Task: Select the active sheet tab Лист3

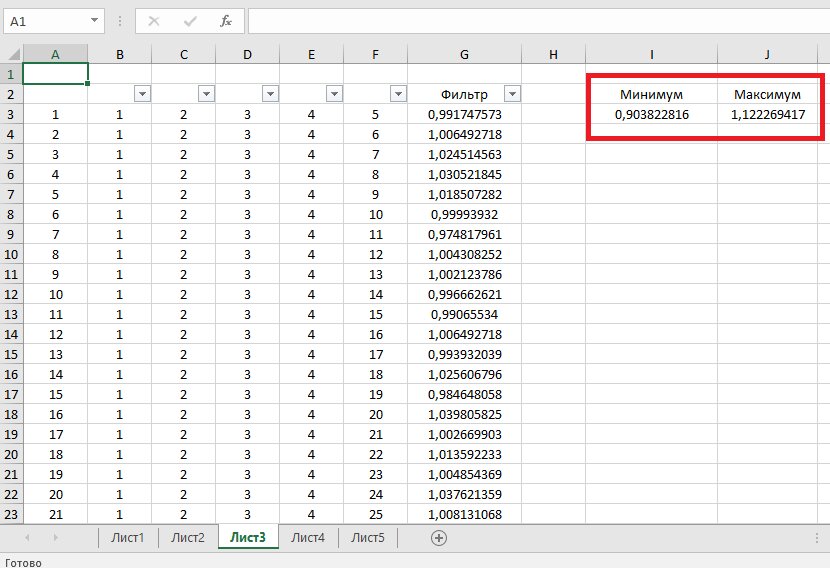Action: click(x=248, y=537)
